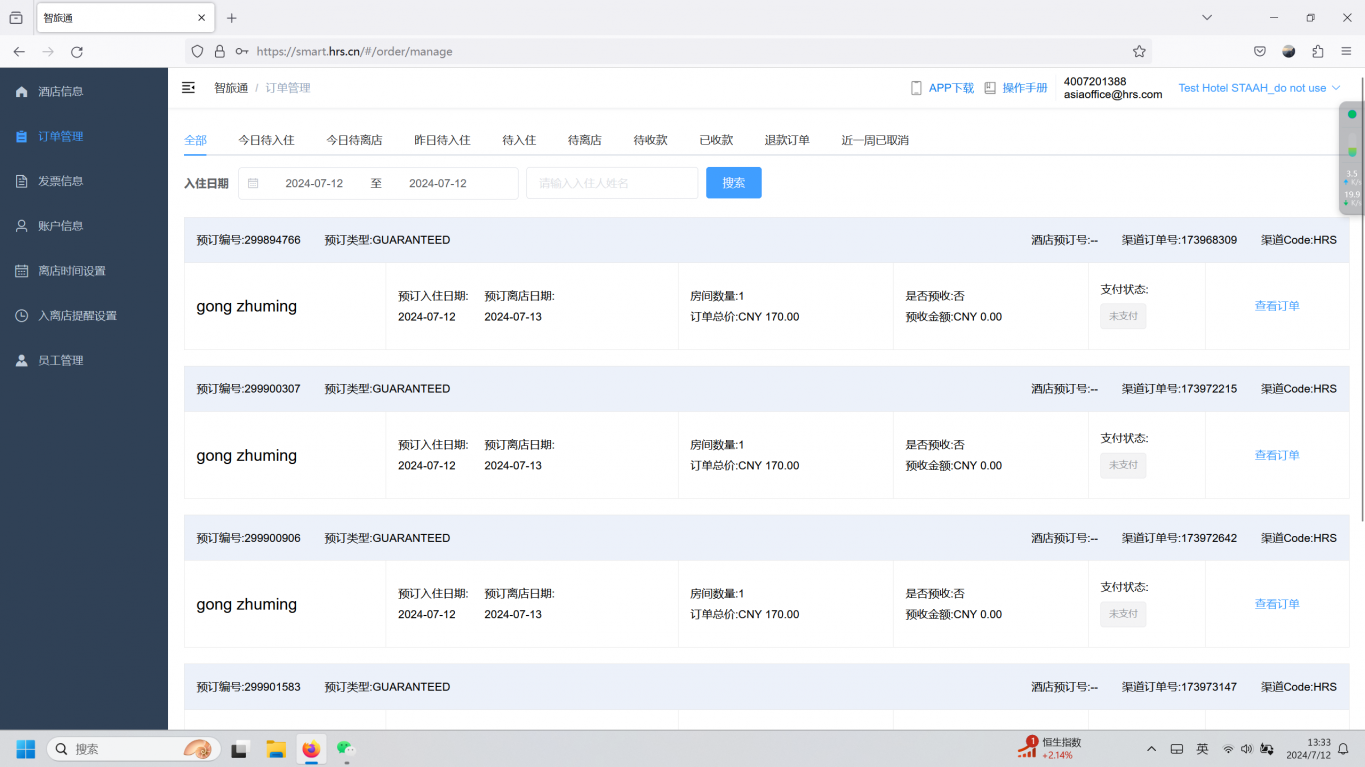
Task: Open the 操作手册 link
Action: 1016,88
